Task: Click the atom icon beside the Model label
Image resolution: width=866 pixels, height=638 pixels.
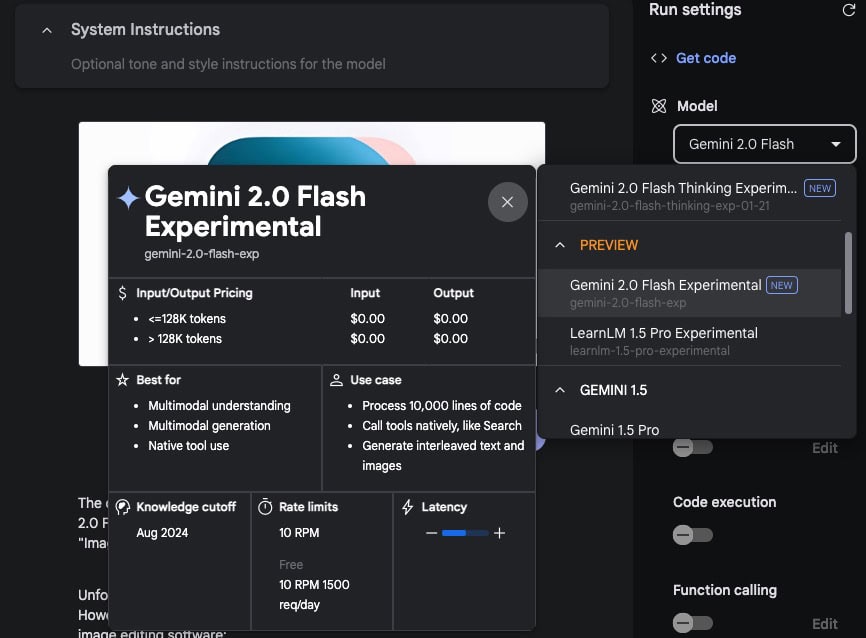Action: (x=659, y=106)
